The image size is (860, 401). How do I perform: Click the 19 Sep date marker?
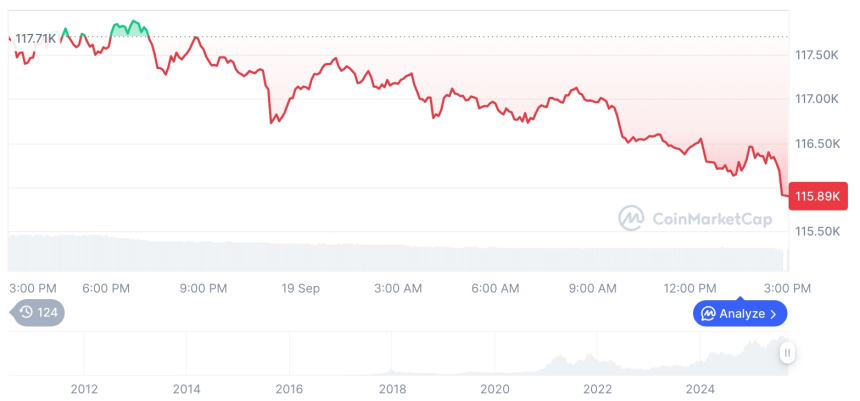click(x=301, y=288)
